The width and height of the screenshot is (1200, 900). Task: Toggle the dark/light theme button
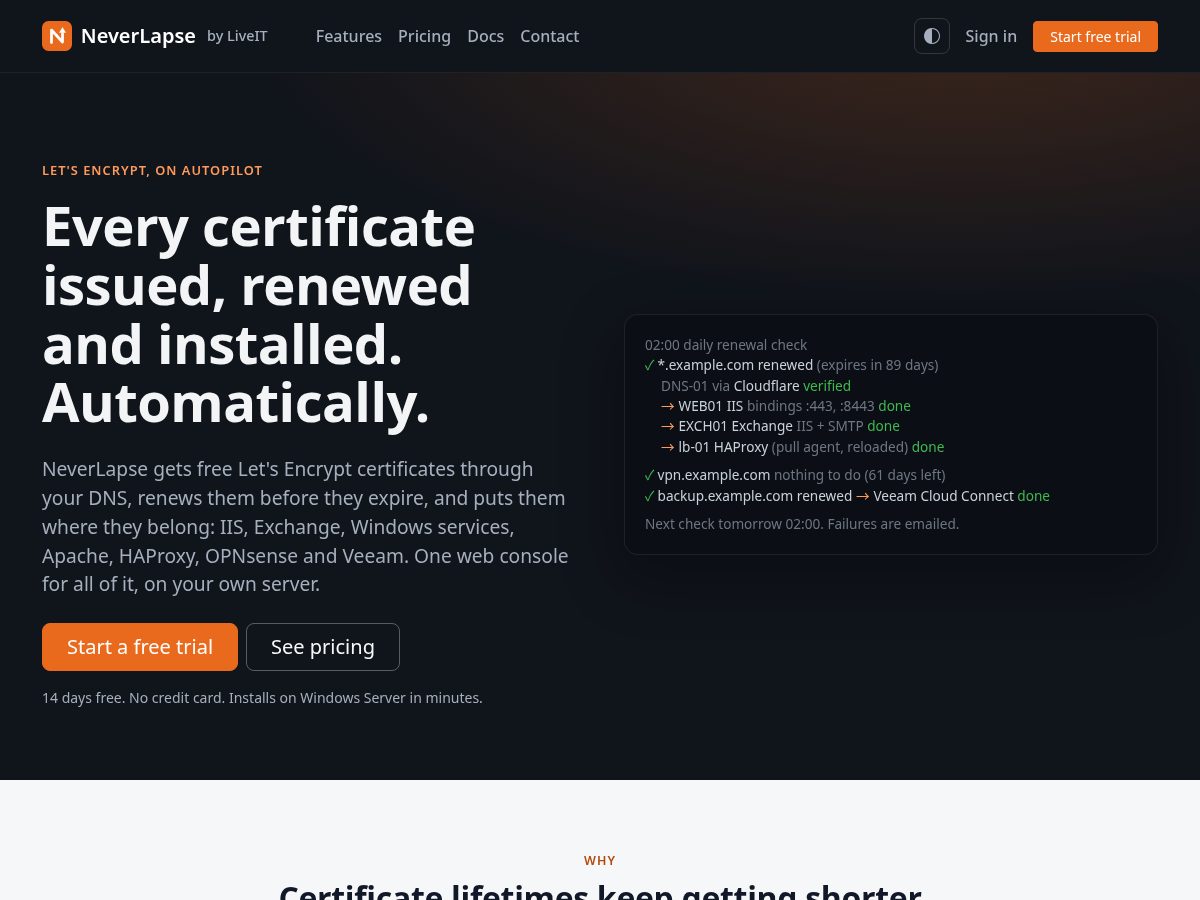click(932, 36)
